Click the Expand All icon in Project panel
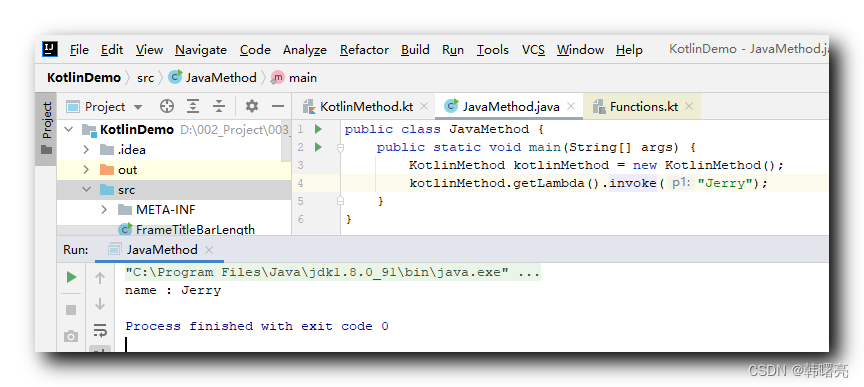The image size is (864, 387). pos(193,106)
